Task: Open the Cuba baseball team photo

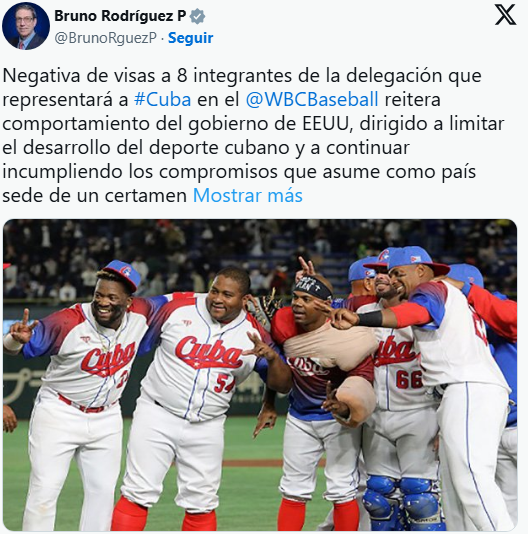Action: (x=260, y=375)
